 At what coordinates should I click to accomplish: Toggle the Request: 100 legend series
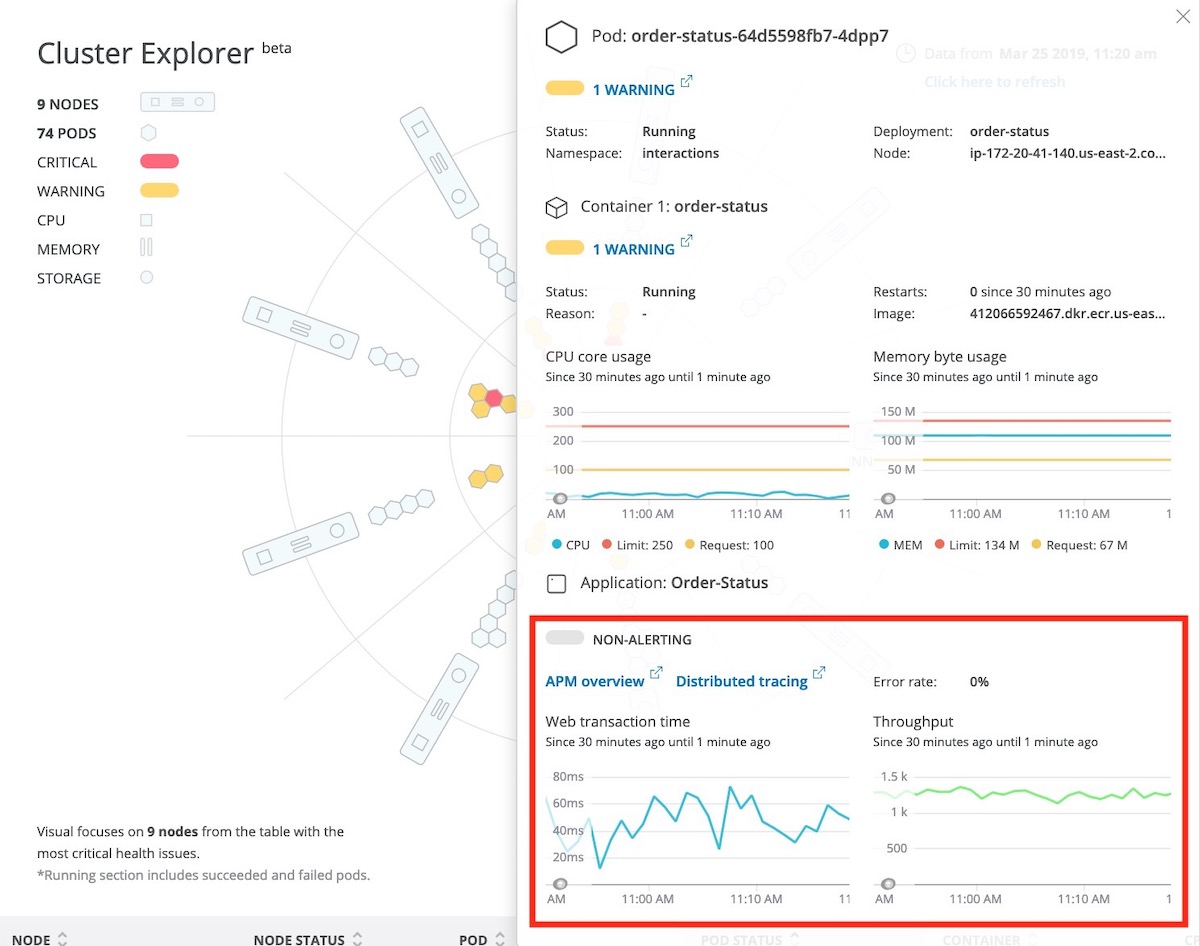[x=729, y=545]
